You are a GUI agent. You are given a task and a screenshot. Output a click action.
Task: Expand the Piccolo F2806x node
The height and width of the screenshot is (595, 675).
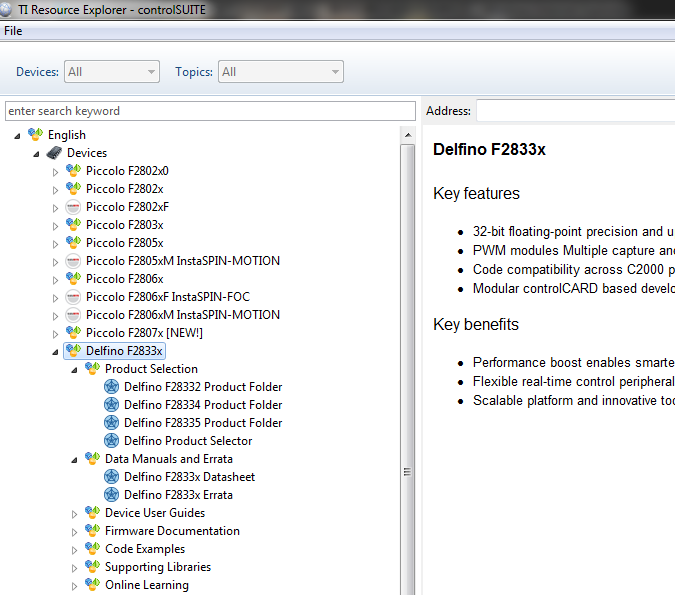tap(55, 280)
